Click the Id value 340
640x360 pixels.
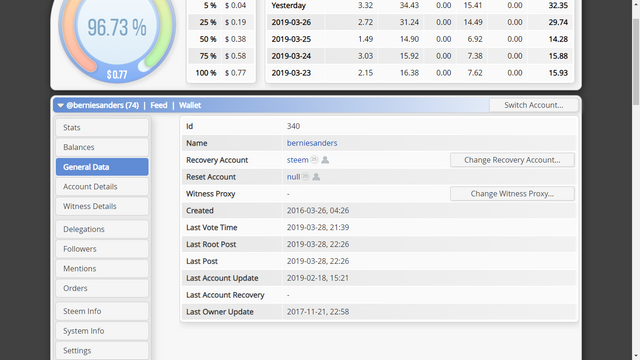click(x=293, y=126)
